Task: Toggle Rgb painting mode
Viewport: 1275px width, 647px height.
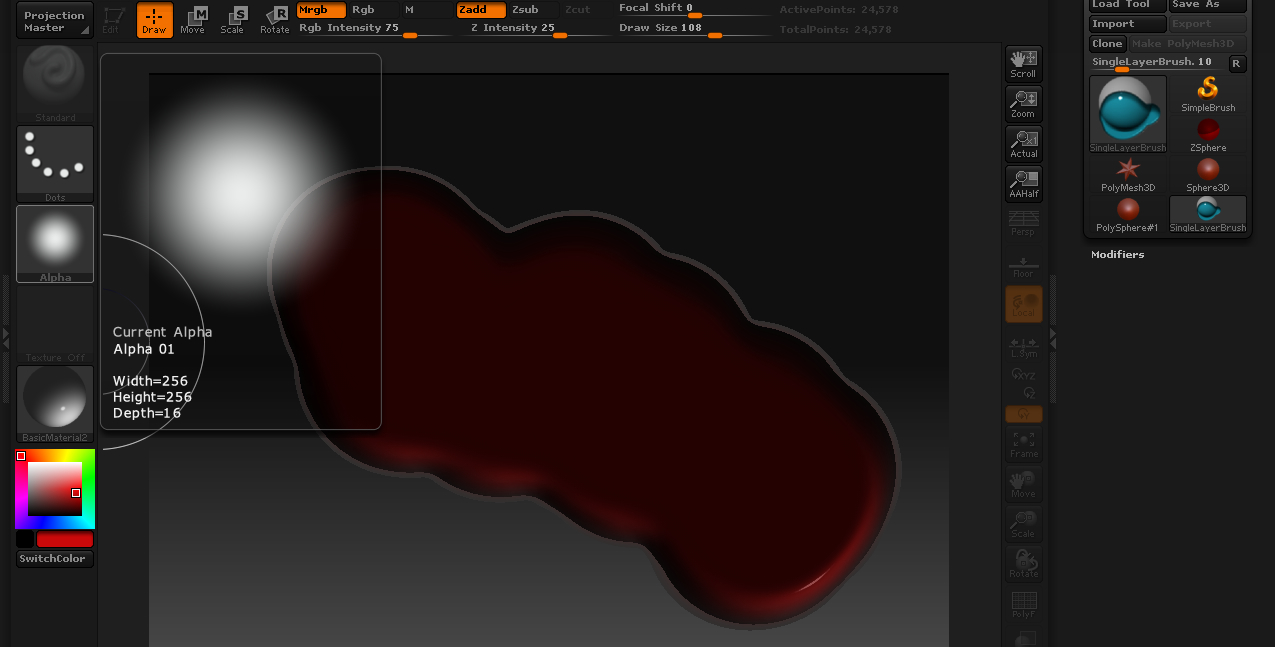Action: click(365, 10)
